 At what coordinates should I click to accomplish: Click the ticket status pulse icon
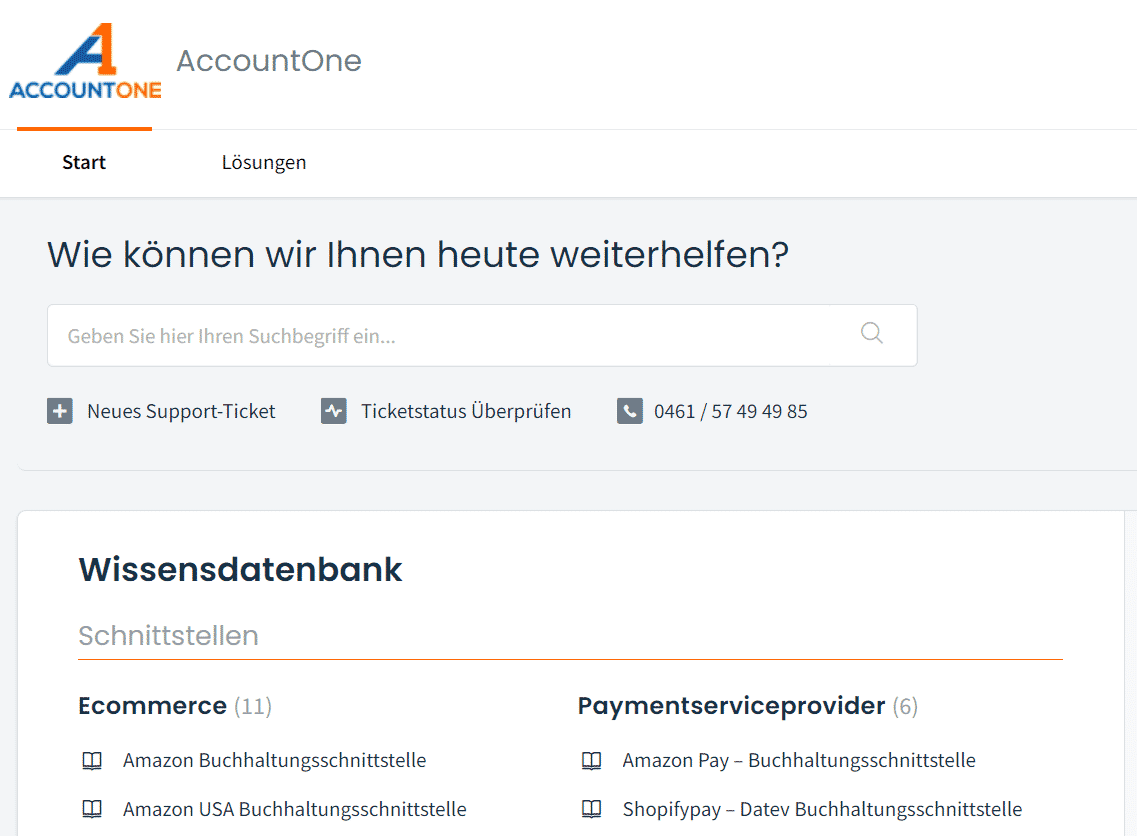coord(334,411)
